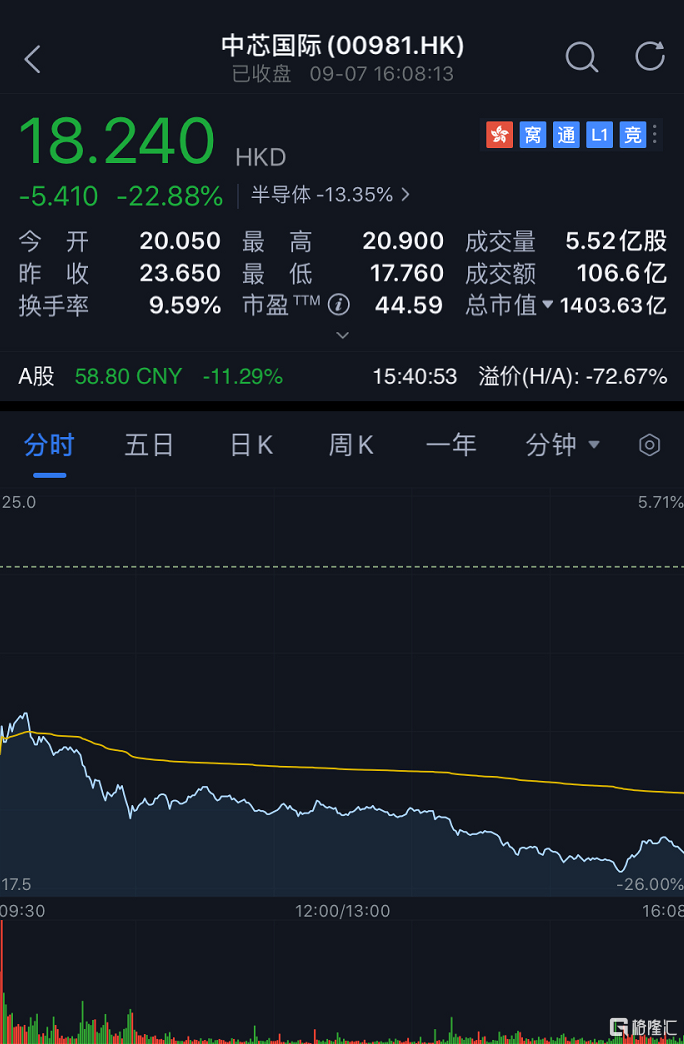Select the 周K chart tab
The image size is (684, 1044).
tap(351, 445)
